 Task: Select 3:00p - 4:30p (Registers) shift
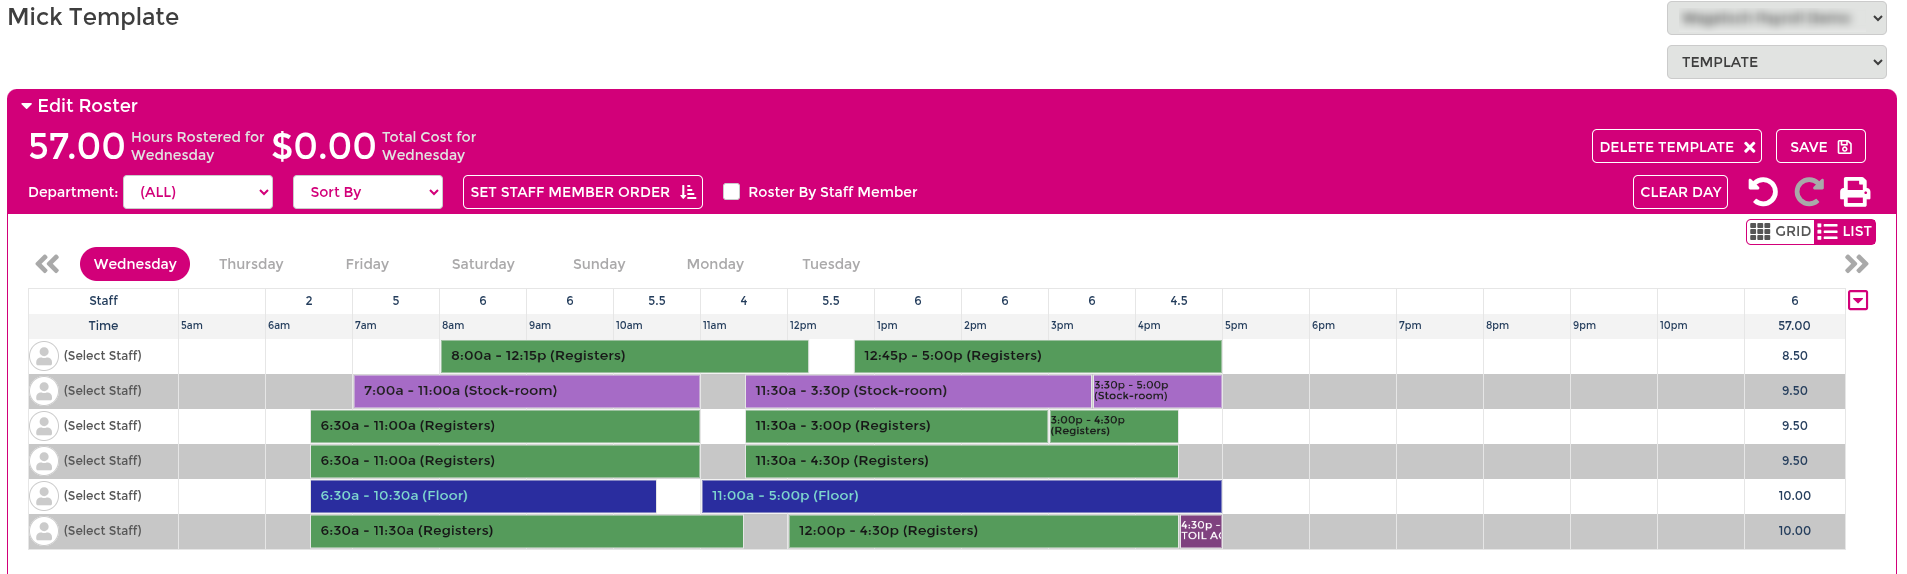tap(1113, 426)
